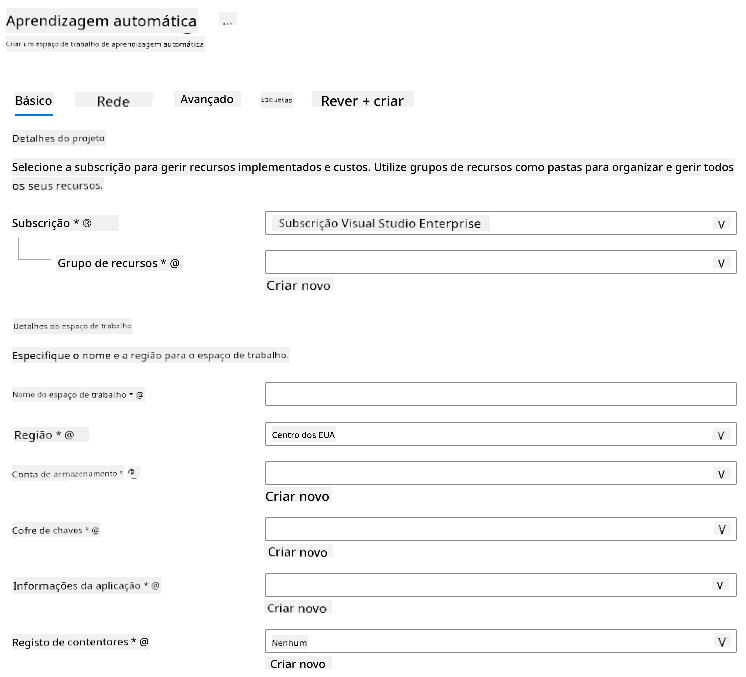Click info icon beside Registo de contentores

[144, 642]
